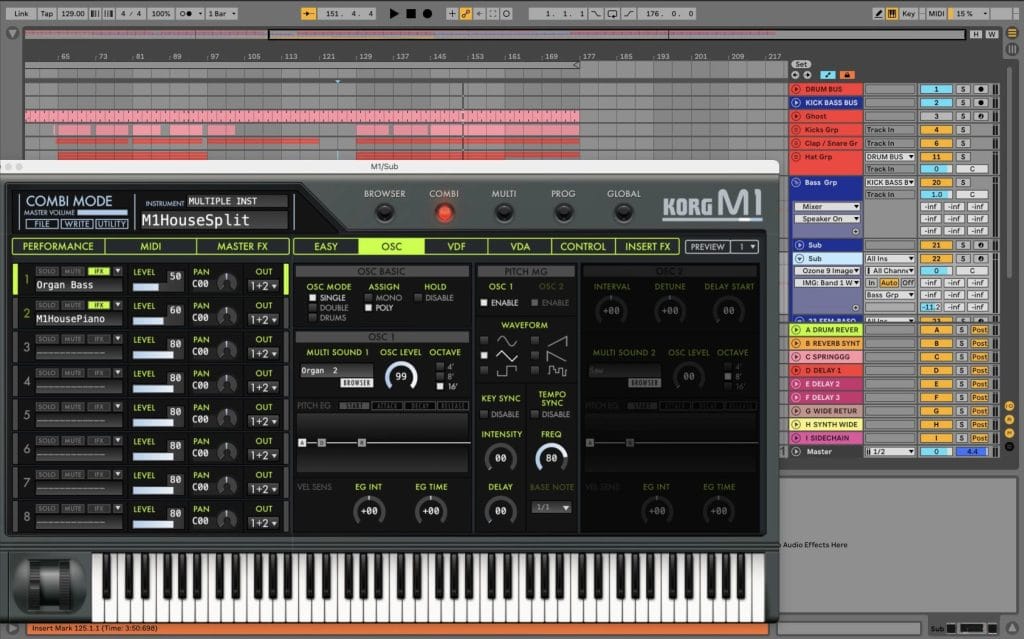This screenshot has height=639, width=1024.
Task: Stop playback with the Stop button
Action: coord(410,14)
